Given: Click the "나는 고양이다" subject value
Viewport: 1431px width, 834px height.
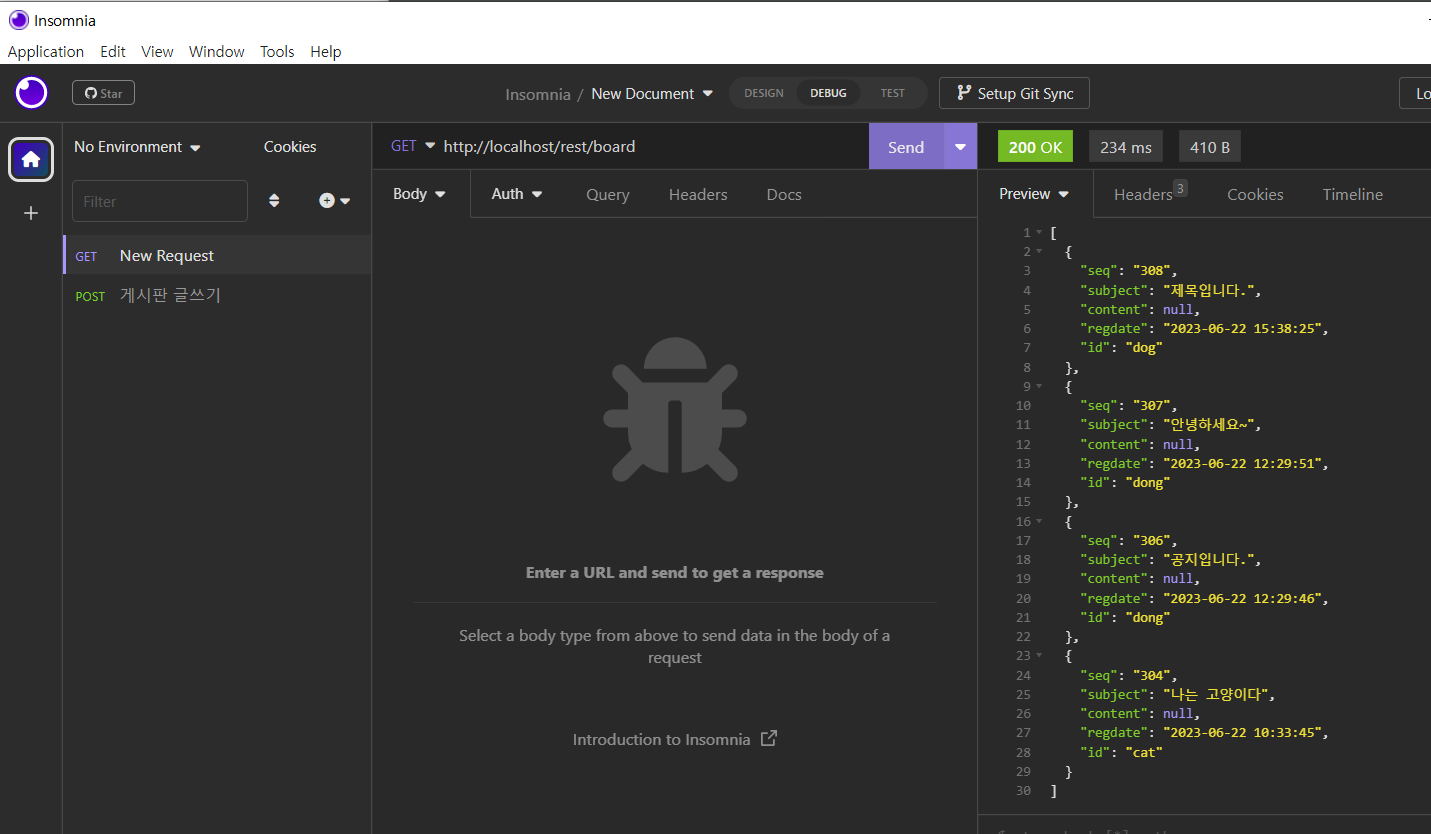Looking at the screenshot, I should (x=1215, y=694).
